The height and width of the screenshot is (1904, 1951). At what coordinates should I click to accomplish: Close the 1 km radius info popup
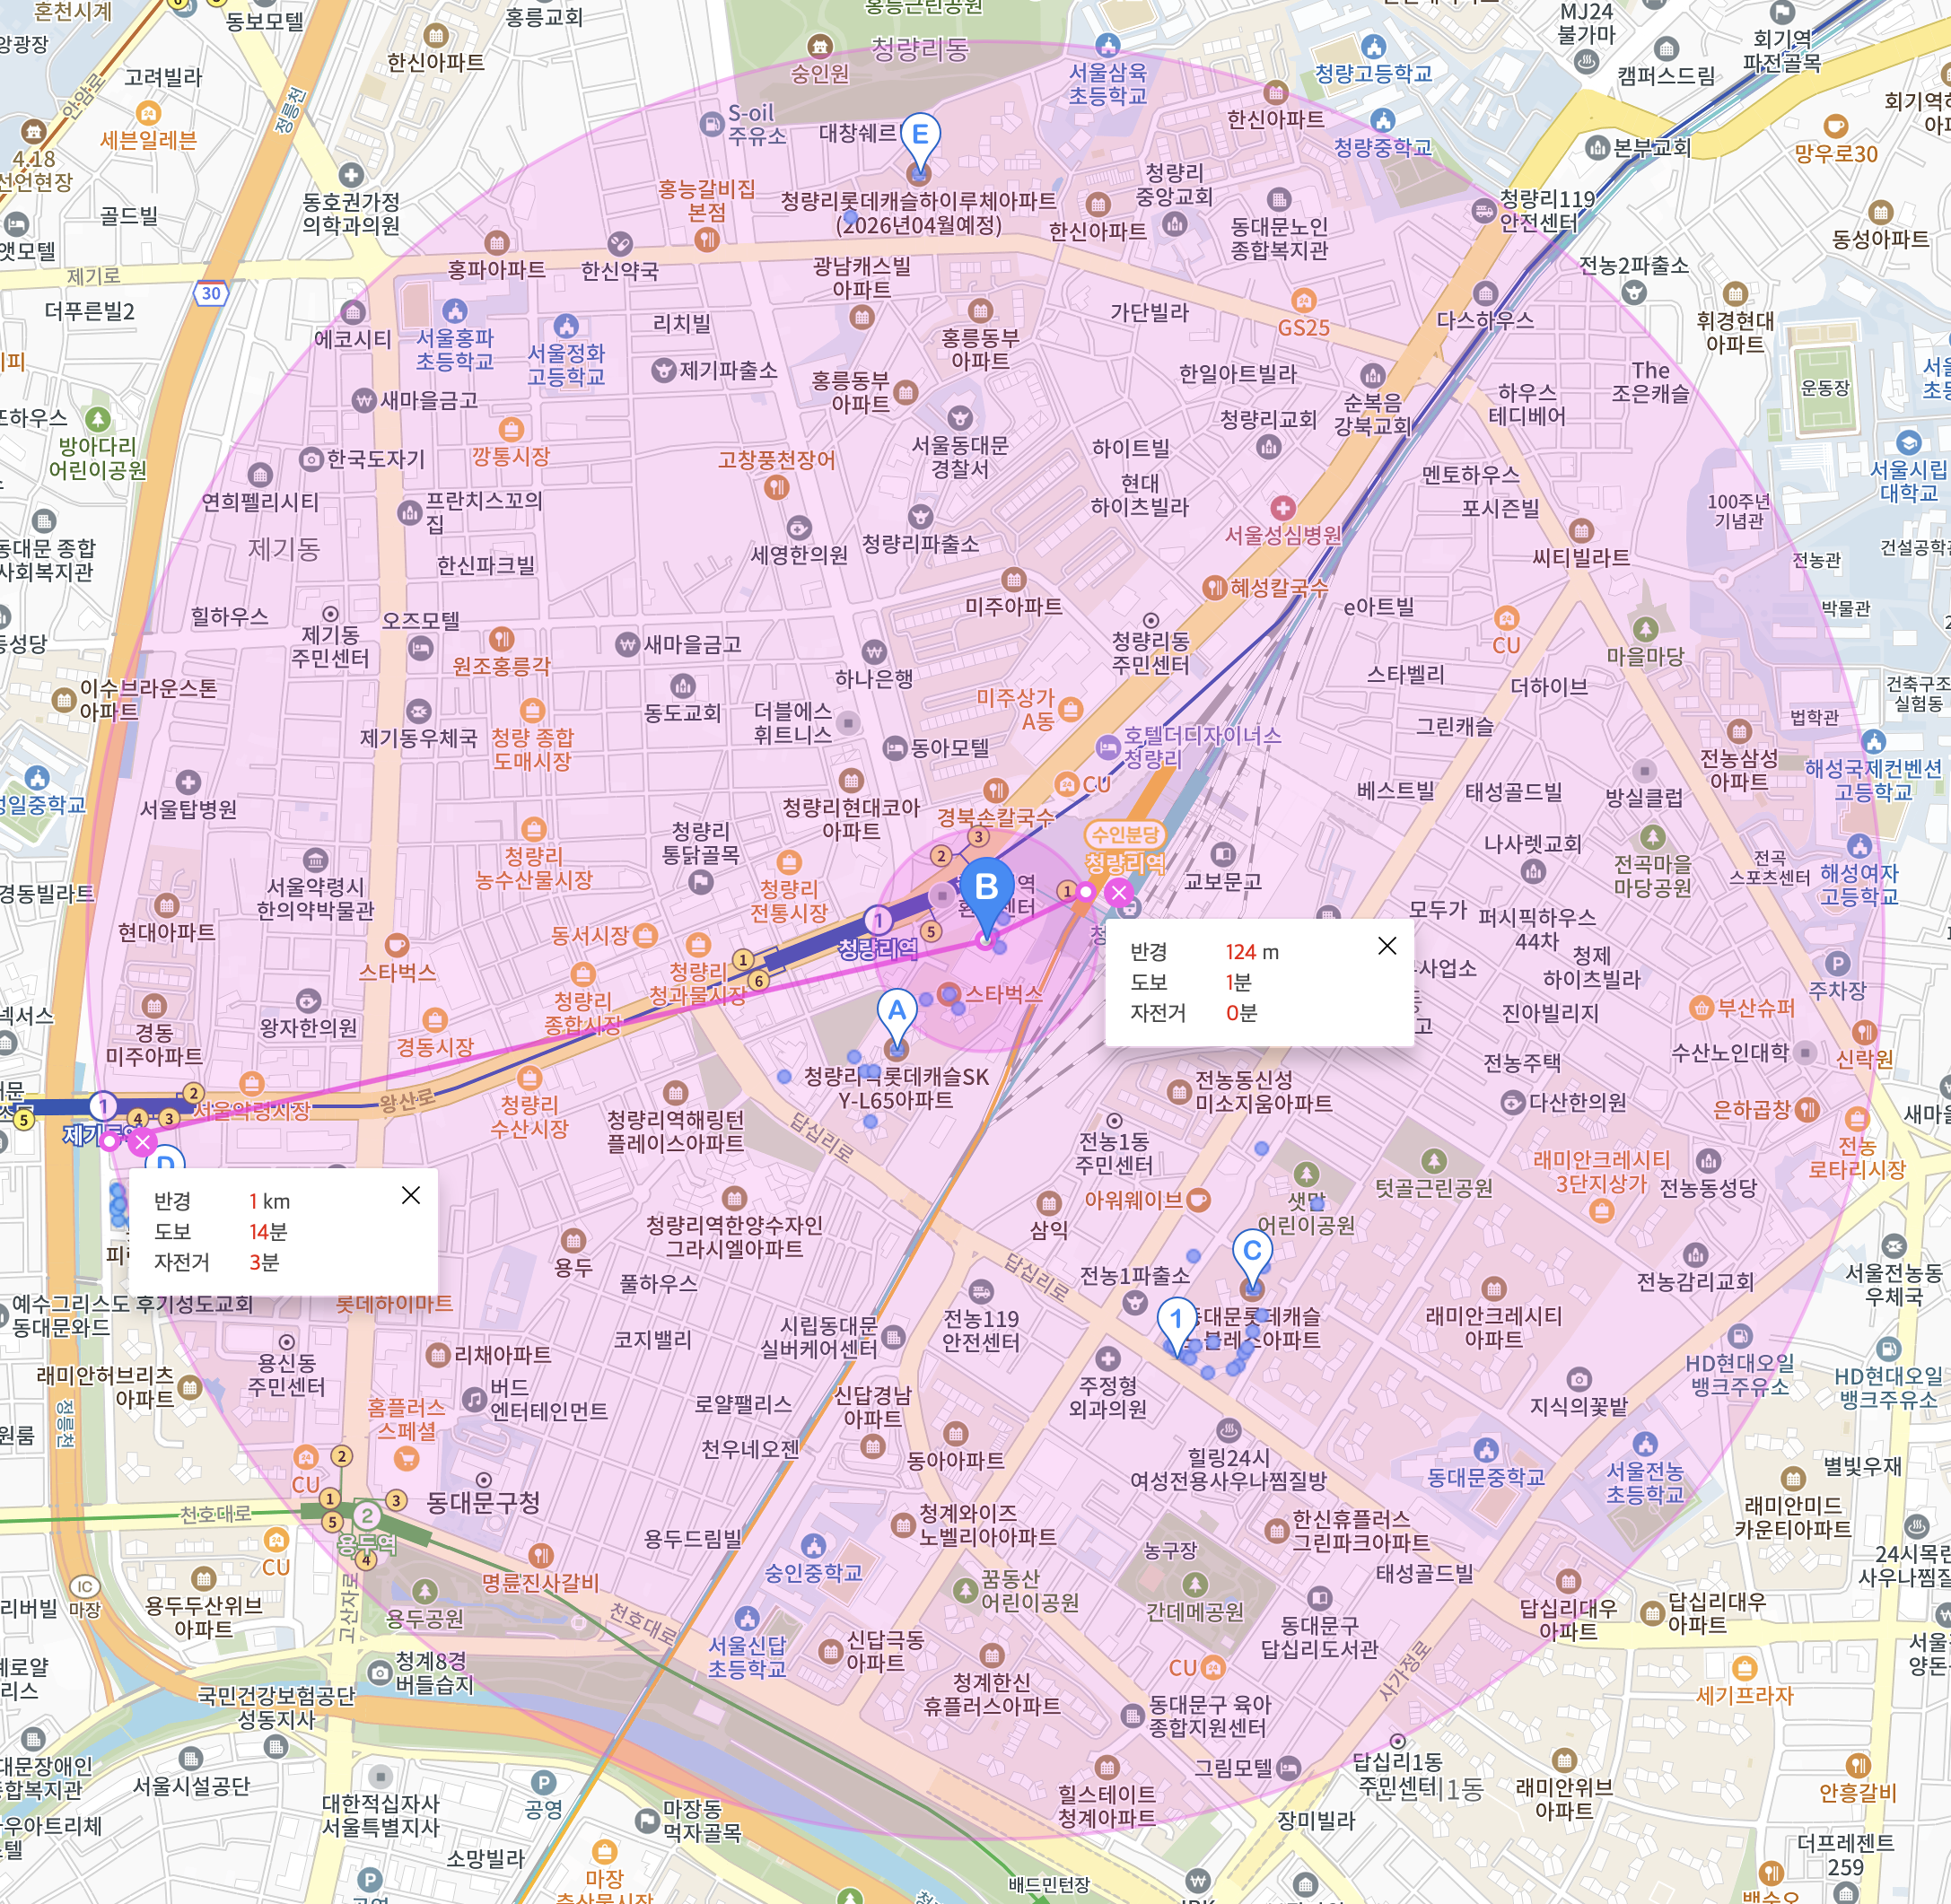[x=411, y=1195]
